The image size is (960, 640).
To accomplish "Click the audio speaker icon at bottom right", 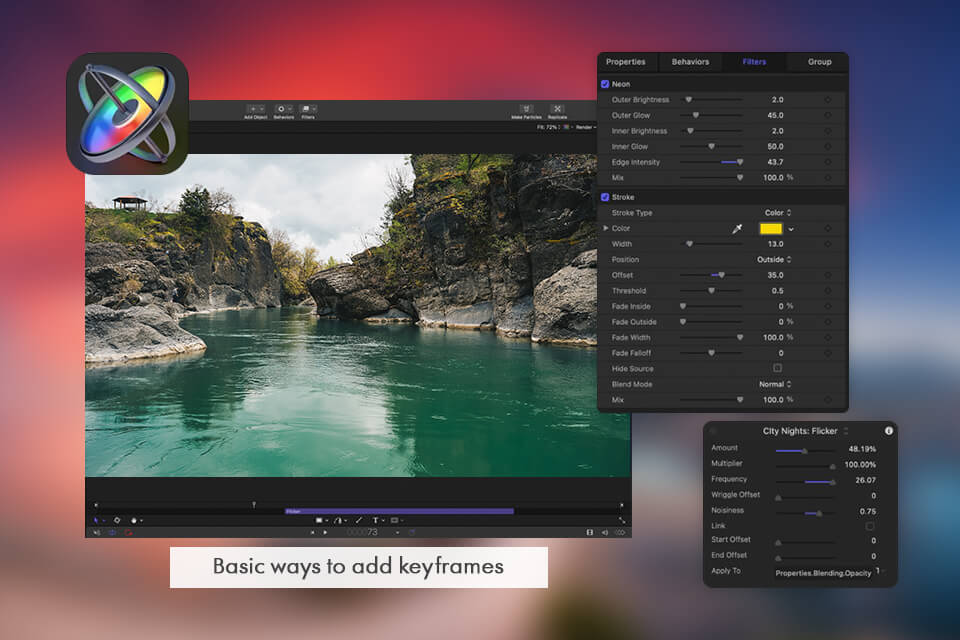I will click(x=605, y=533).
